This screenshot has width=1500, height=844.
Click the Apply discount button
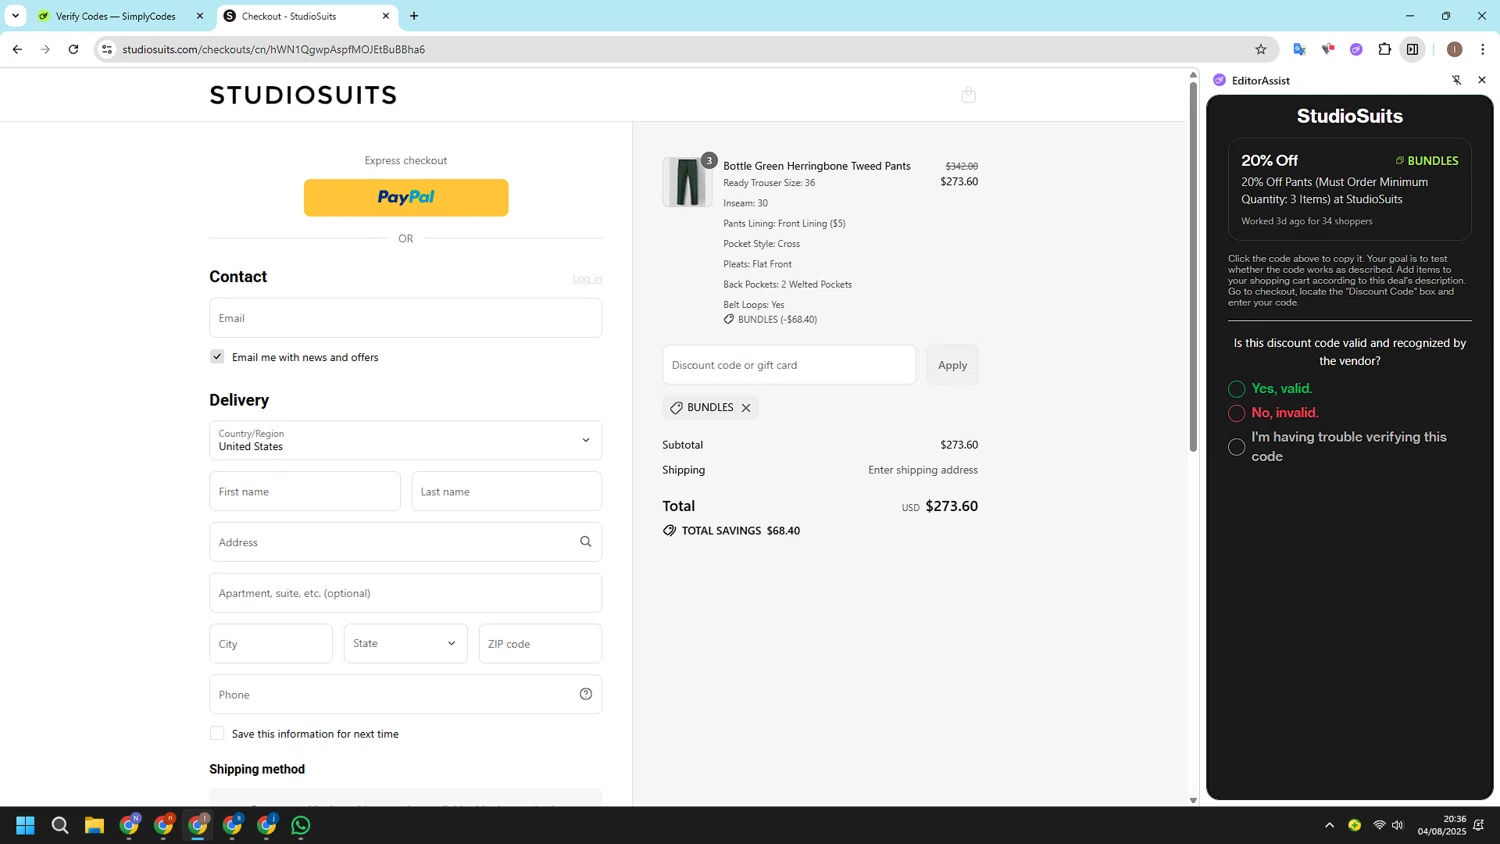[x=952, y=365]
